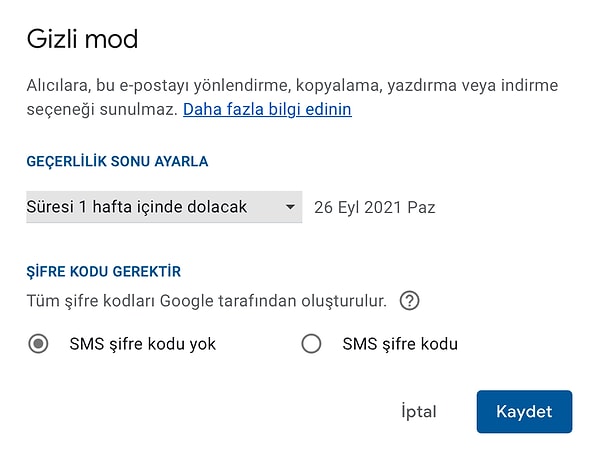The height and width of the screenshot is (459, 600).
Task: Open the 'Daha fazla bilgi edinin' link
Action: click(x=267, y=109)
